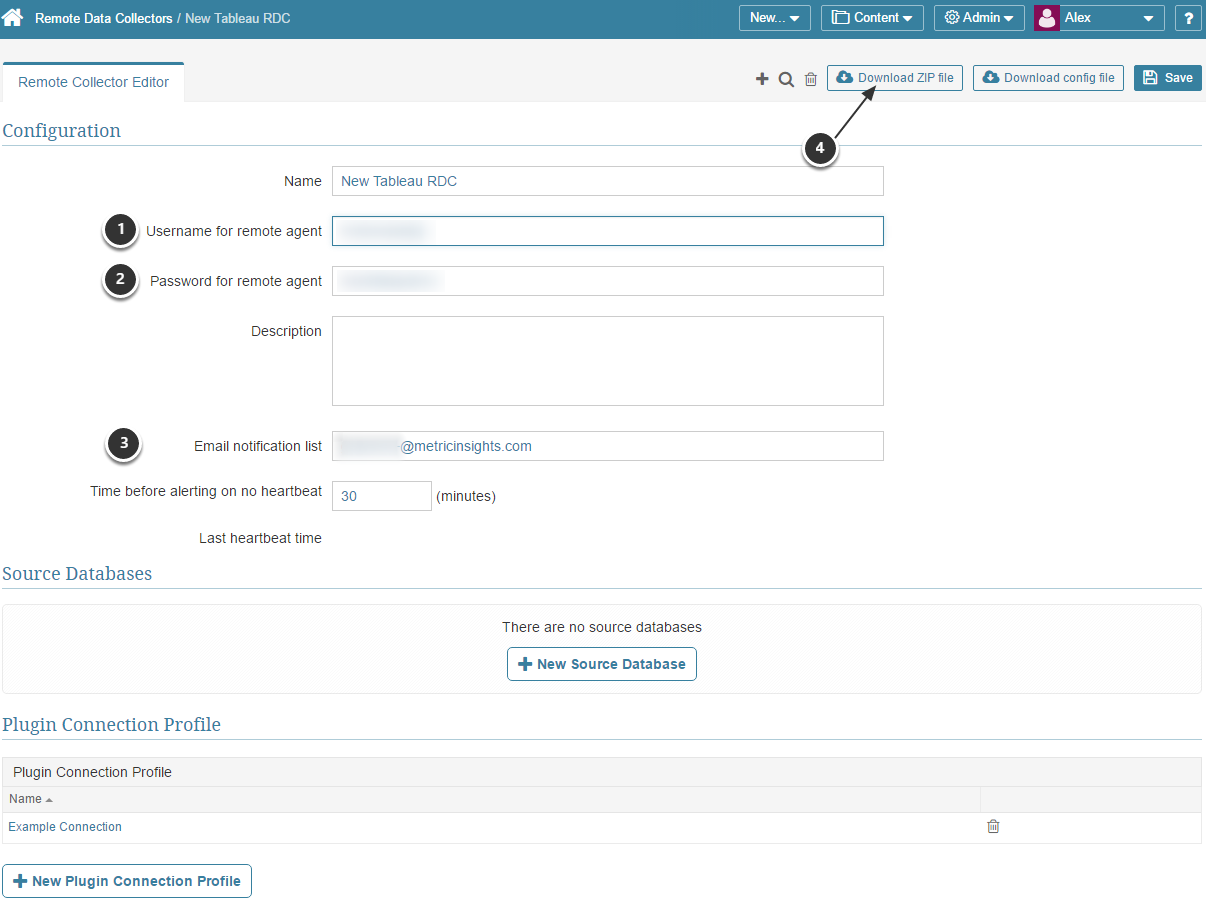Delete the Example Connection using its trash icon
This screenshot has height=902, width=1206.
pos(993,826)
